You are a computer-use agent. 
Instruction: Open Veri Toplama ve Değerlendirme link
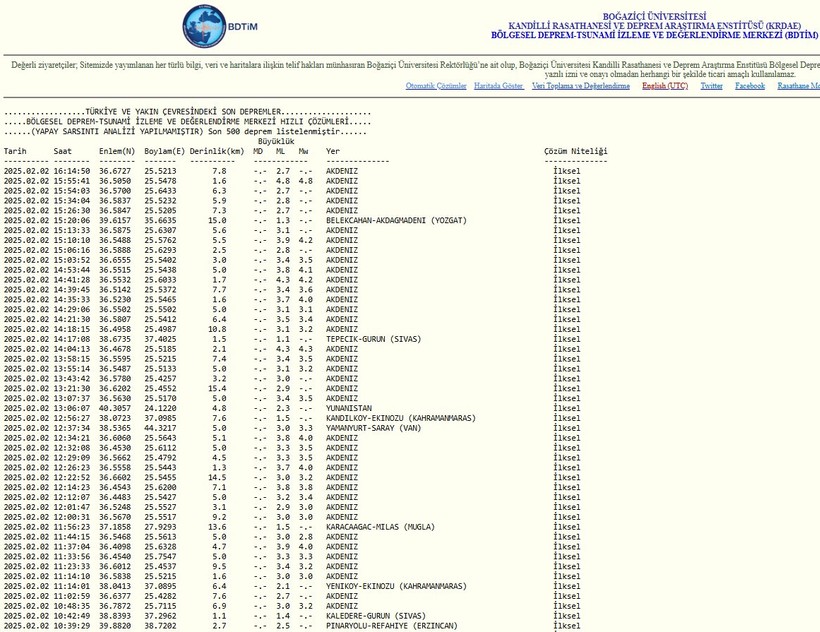tap(580, 86)
